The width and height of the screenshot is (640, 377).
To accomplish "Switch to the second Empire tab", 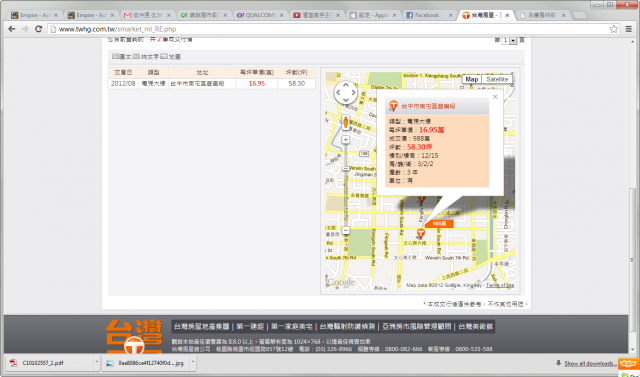I will coord(91,15).
